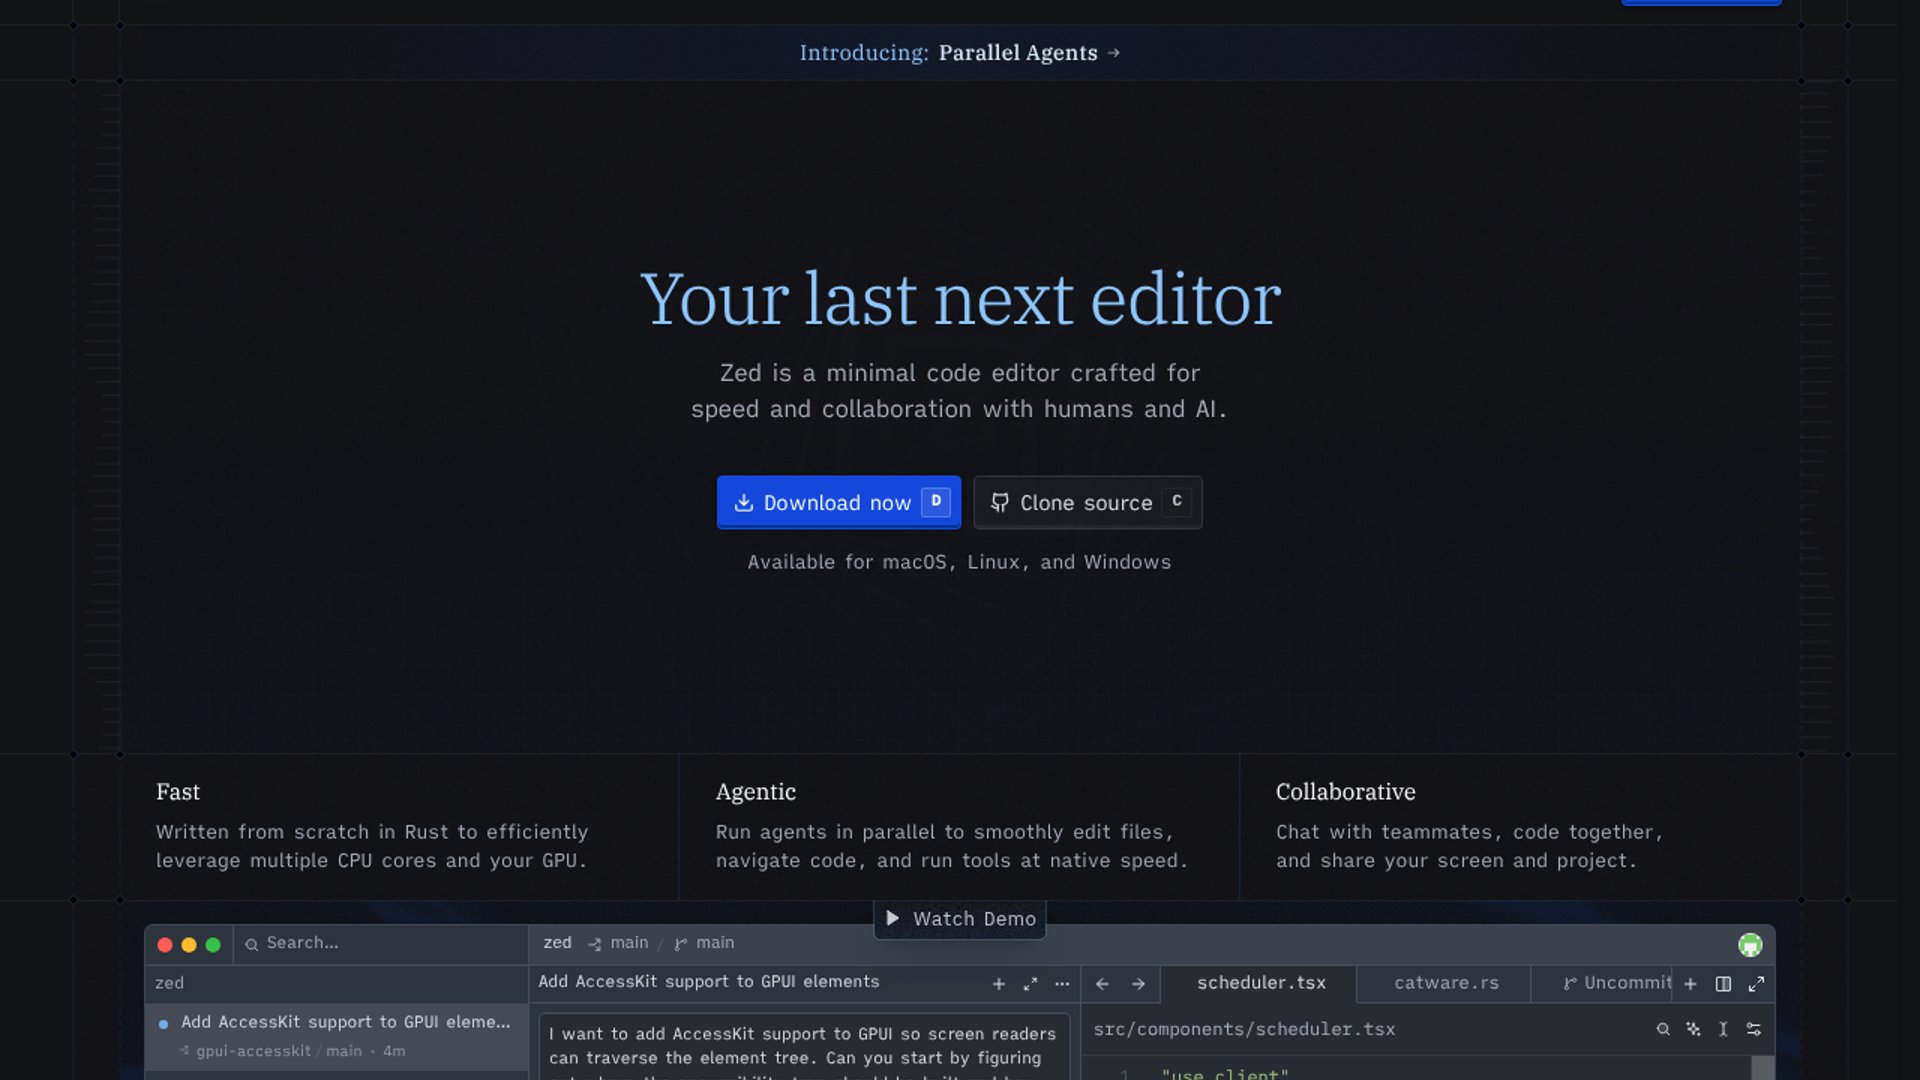Open editor controls settings icon
1920x1080 pixels.
(x=1754, y=1029)
